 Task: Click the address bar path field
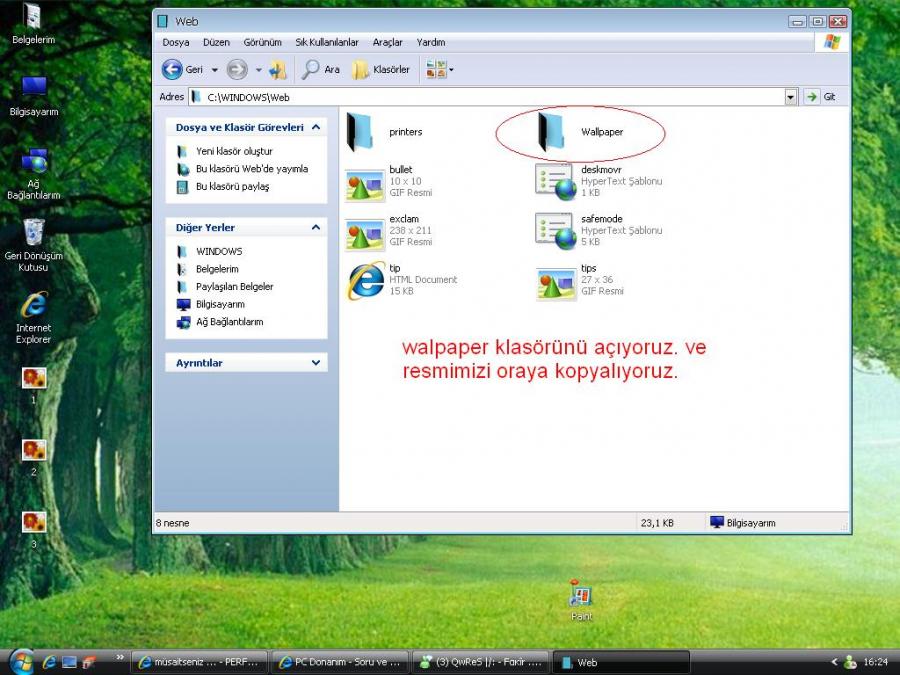click(490, 97)
